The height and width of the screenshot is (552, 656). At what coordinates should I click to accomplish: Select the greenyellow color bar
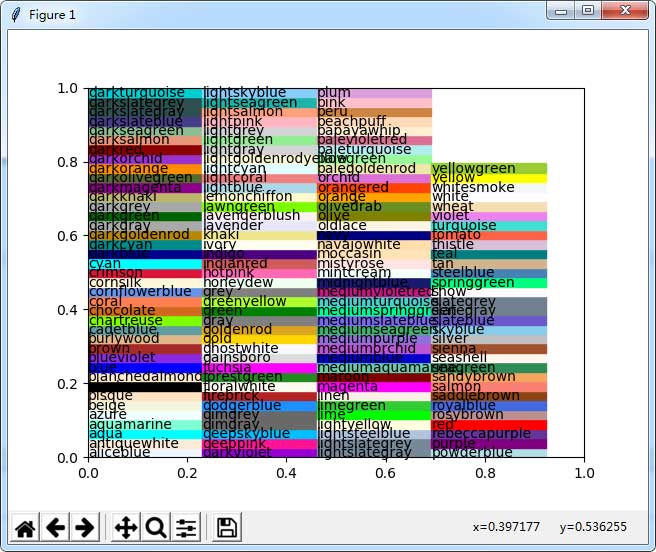[x=260, y=302]
